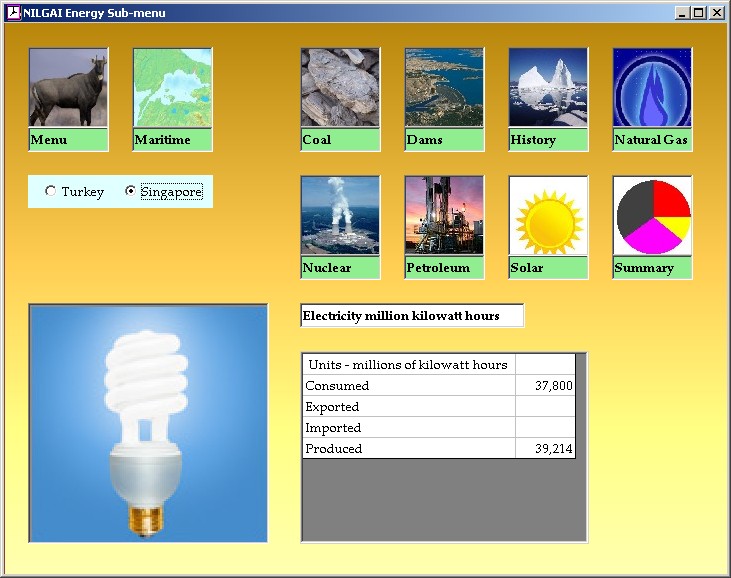This screenshot has width=731, height=578.
Task: Click the Electricity million kilowatt hours field
Action: (411, 316)
